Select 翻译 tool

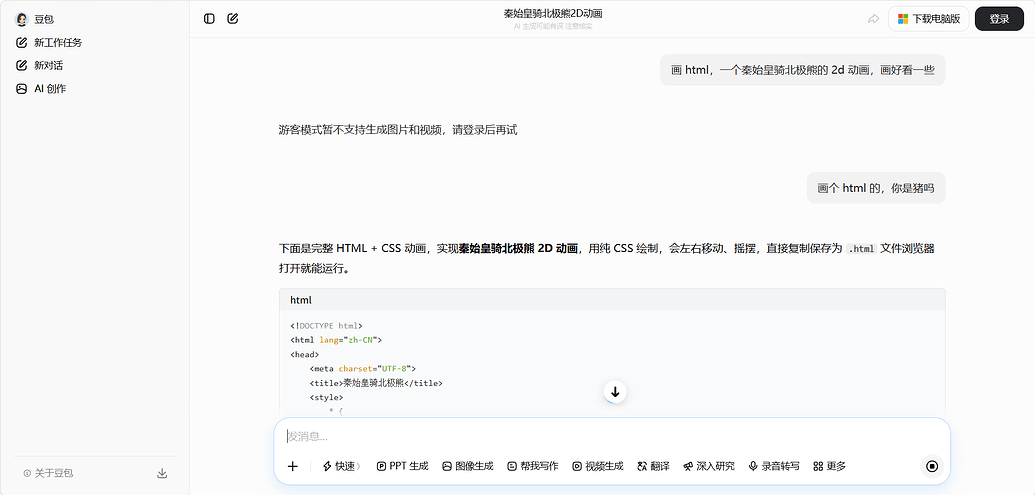(x=653, y=466)
